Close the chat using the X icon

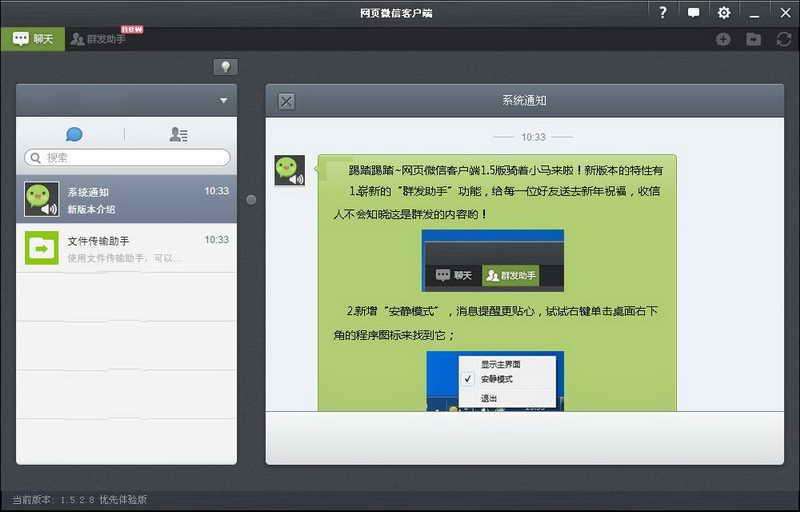pyautogui.click(x=286, y=101)
